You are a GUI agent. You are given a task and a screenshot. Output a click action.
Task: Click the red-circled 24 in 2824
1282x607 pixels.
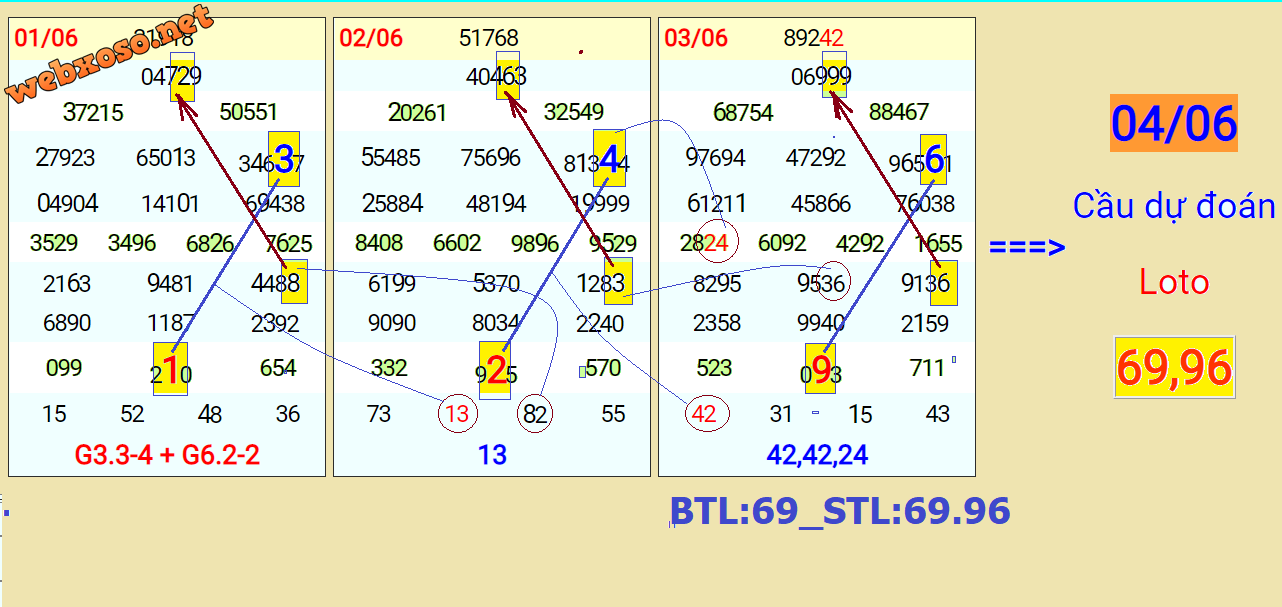click(x=718, y=242)
